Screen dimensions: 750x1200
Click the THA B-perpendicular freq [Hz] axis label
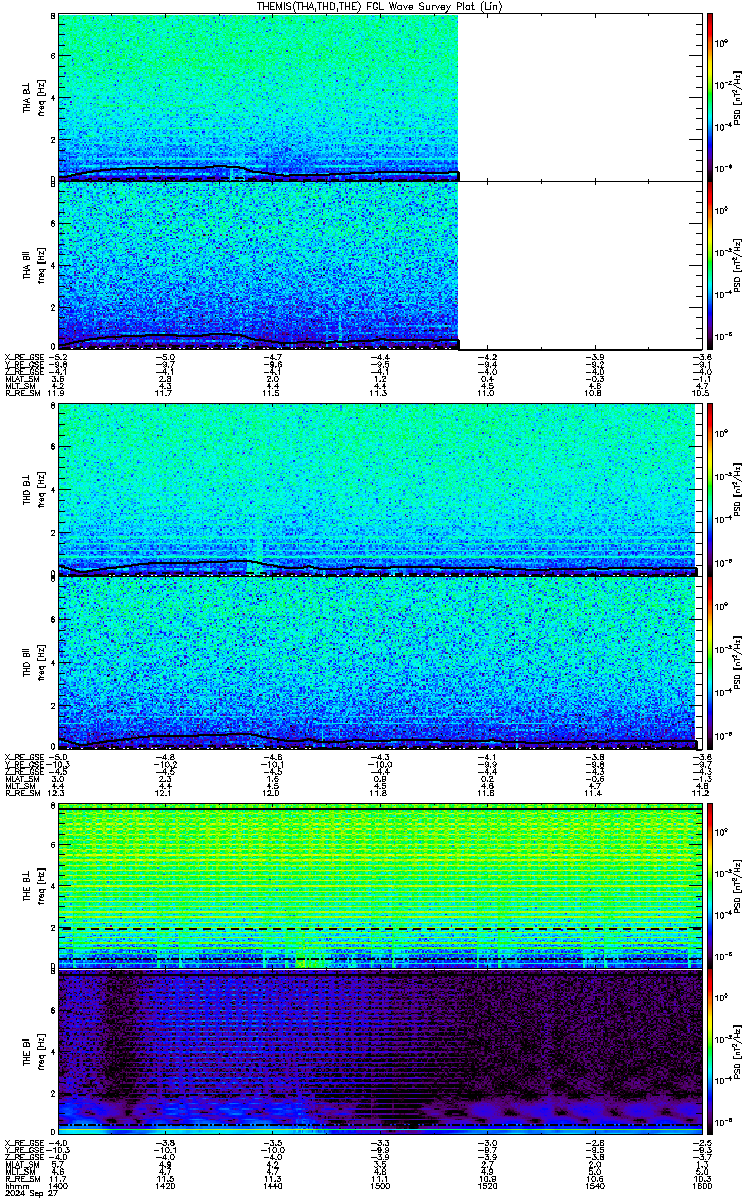point(44,97)
